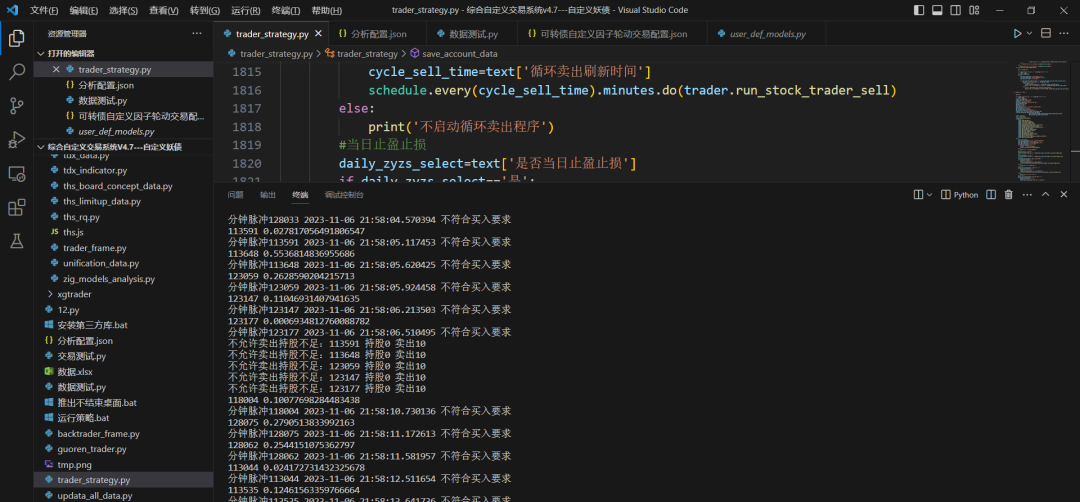This screenshot has height=502, width=1080.
Task: Open Explorer header more actions ellipsis
Action: click(x=197, y=33)
